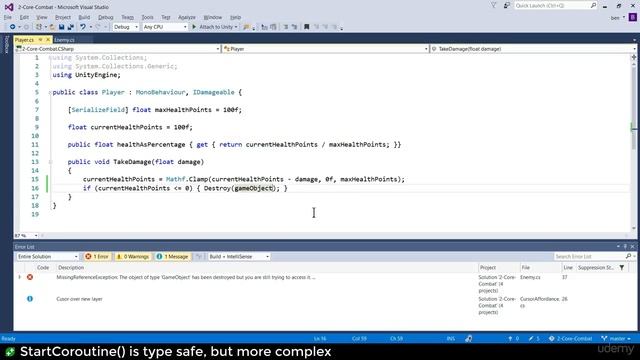Click the 2-Core-Combat repository in status bar

(x=570, y=339)
